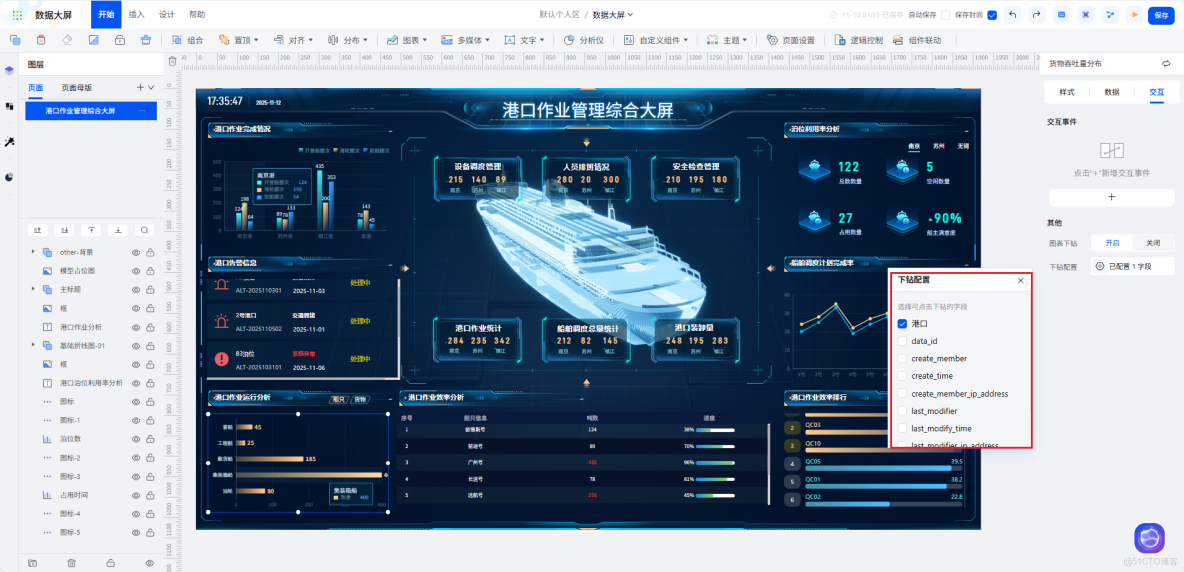Click the new folder icon below the layer list
Image resolution: width=1184 pixels, height=572 pixels.
click(32, 563)
